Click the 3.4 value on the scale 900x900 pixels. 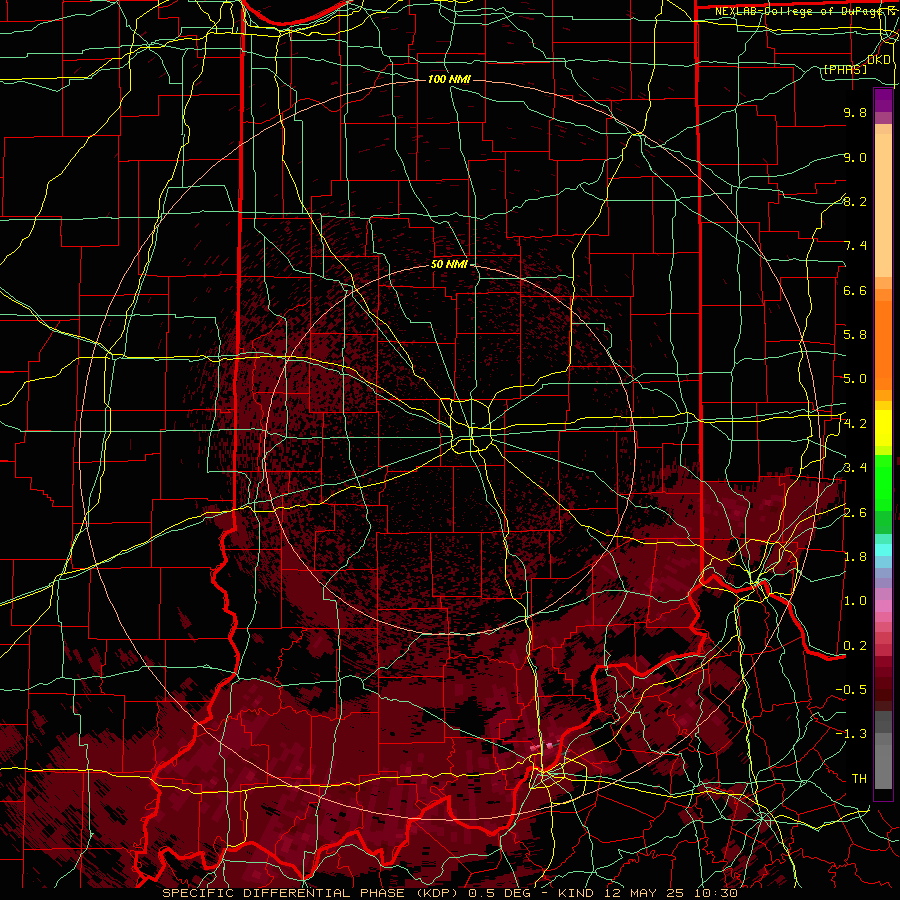click(855, 468)
